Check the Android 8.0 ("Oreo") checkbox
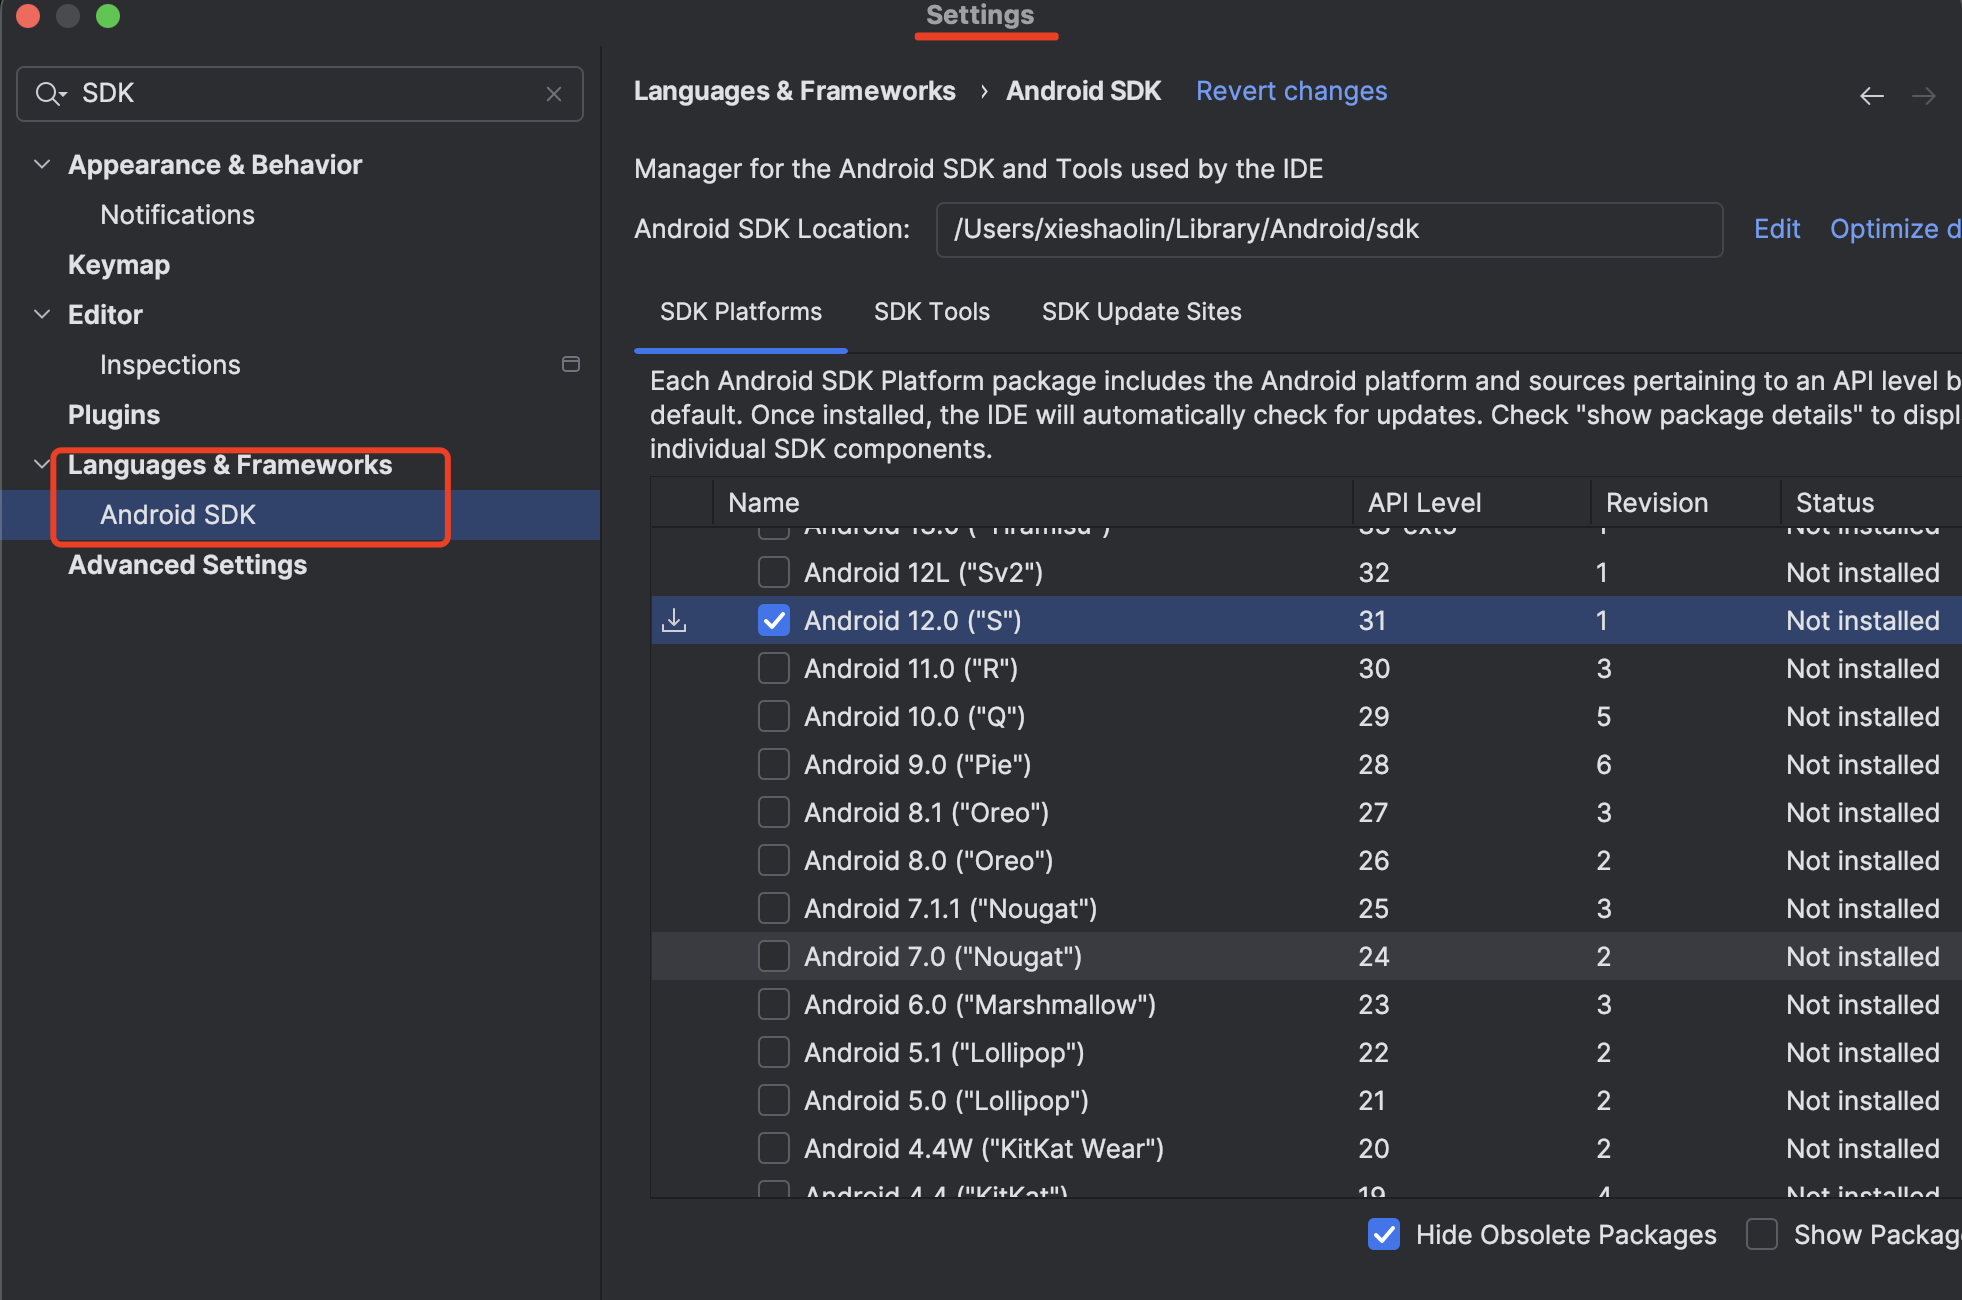This screenshot has height=1300, width=1962. click(x=774, y=860)
